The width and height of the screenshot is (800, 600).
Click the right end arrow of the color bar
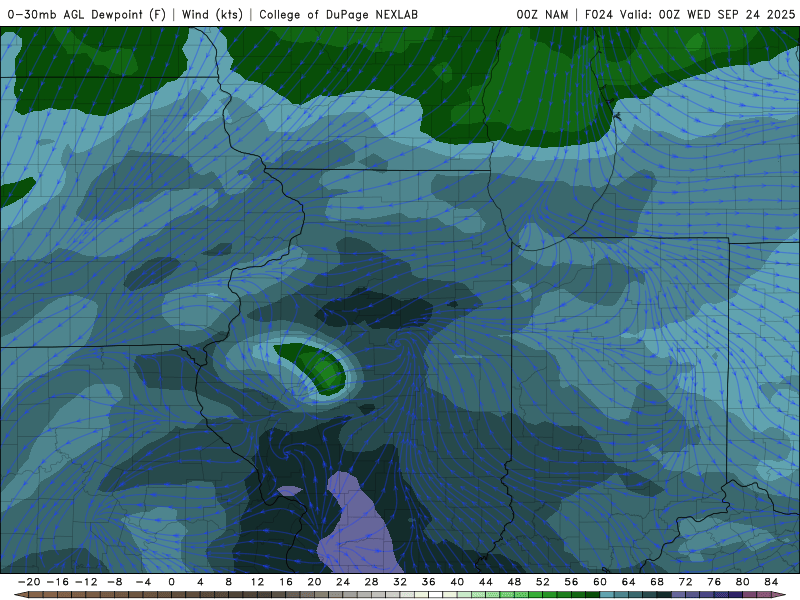click(779, 595)
